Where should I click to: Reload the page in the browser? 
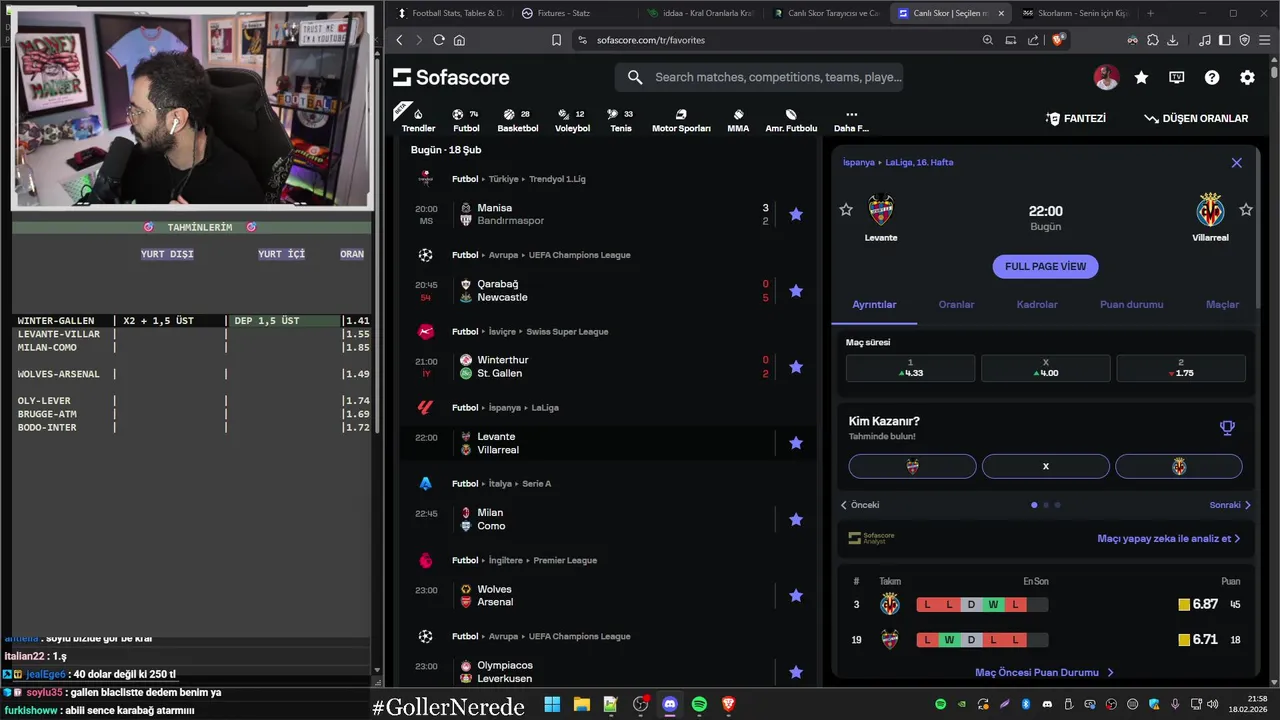(439, 40)
